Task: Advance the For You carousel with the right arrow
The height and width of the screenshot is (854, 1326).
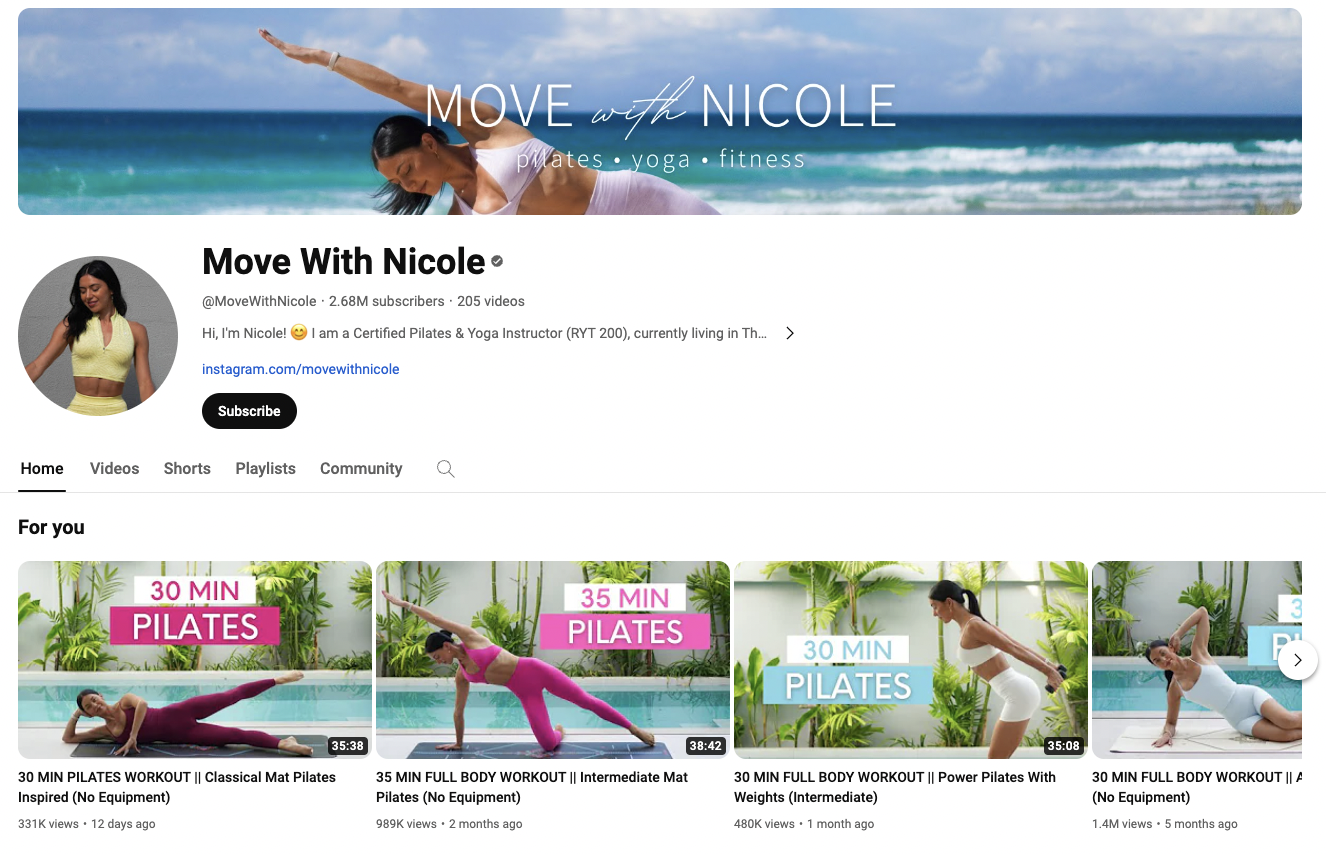Action: point(1297,660)
